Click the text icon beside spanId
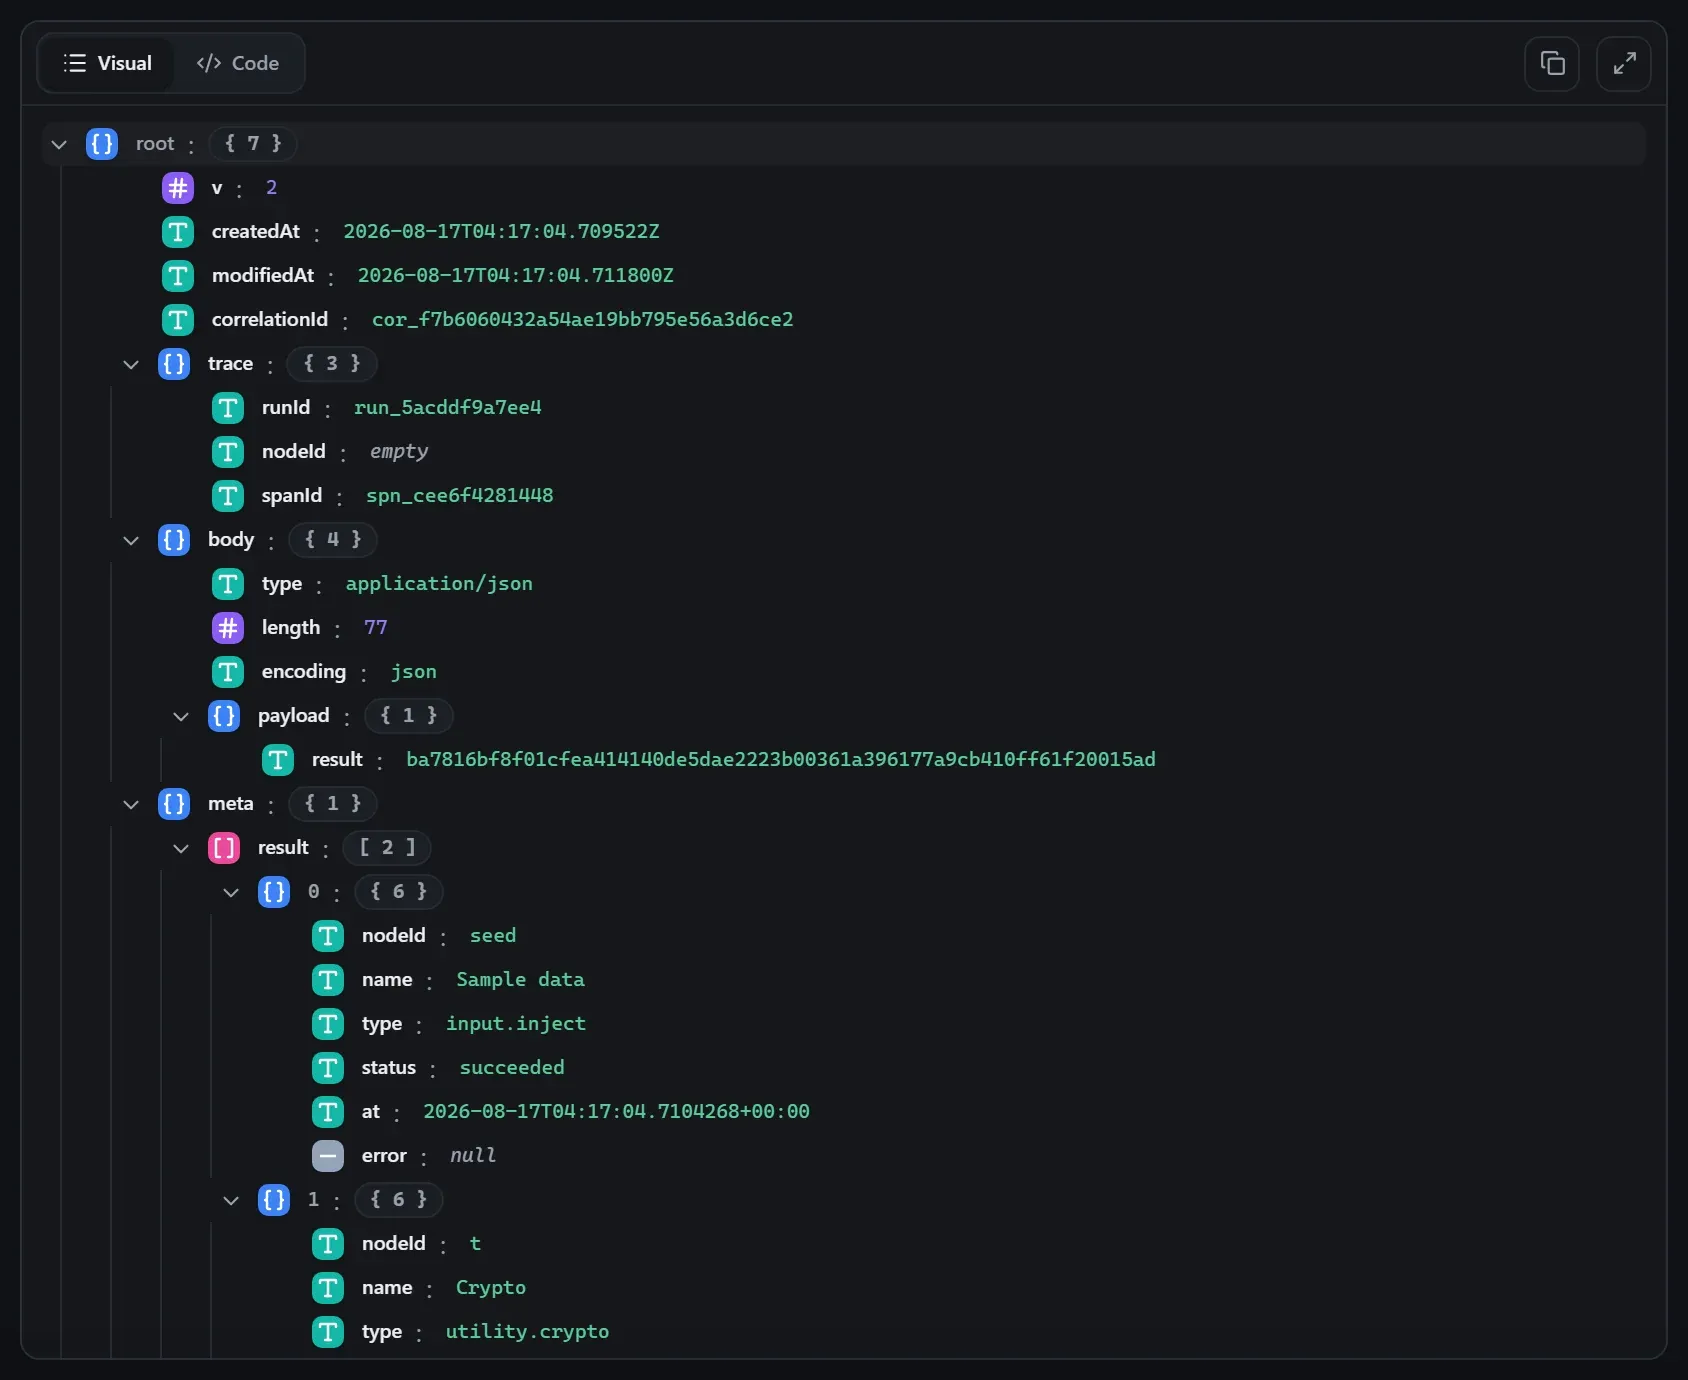Image resolution: width=1688 pixels, height=1380 pixels. pos(228,496)
